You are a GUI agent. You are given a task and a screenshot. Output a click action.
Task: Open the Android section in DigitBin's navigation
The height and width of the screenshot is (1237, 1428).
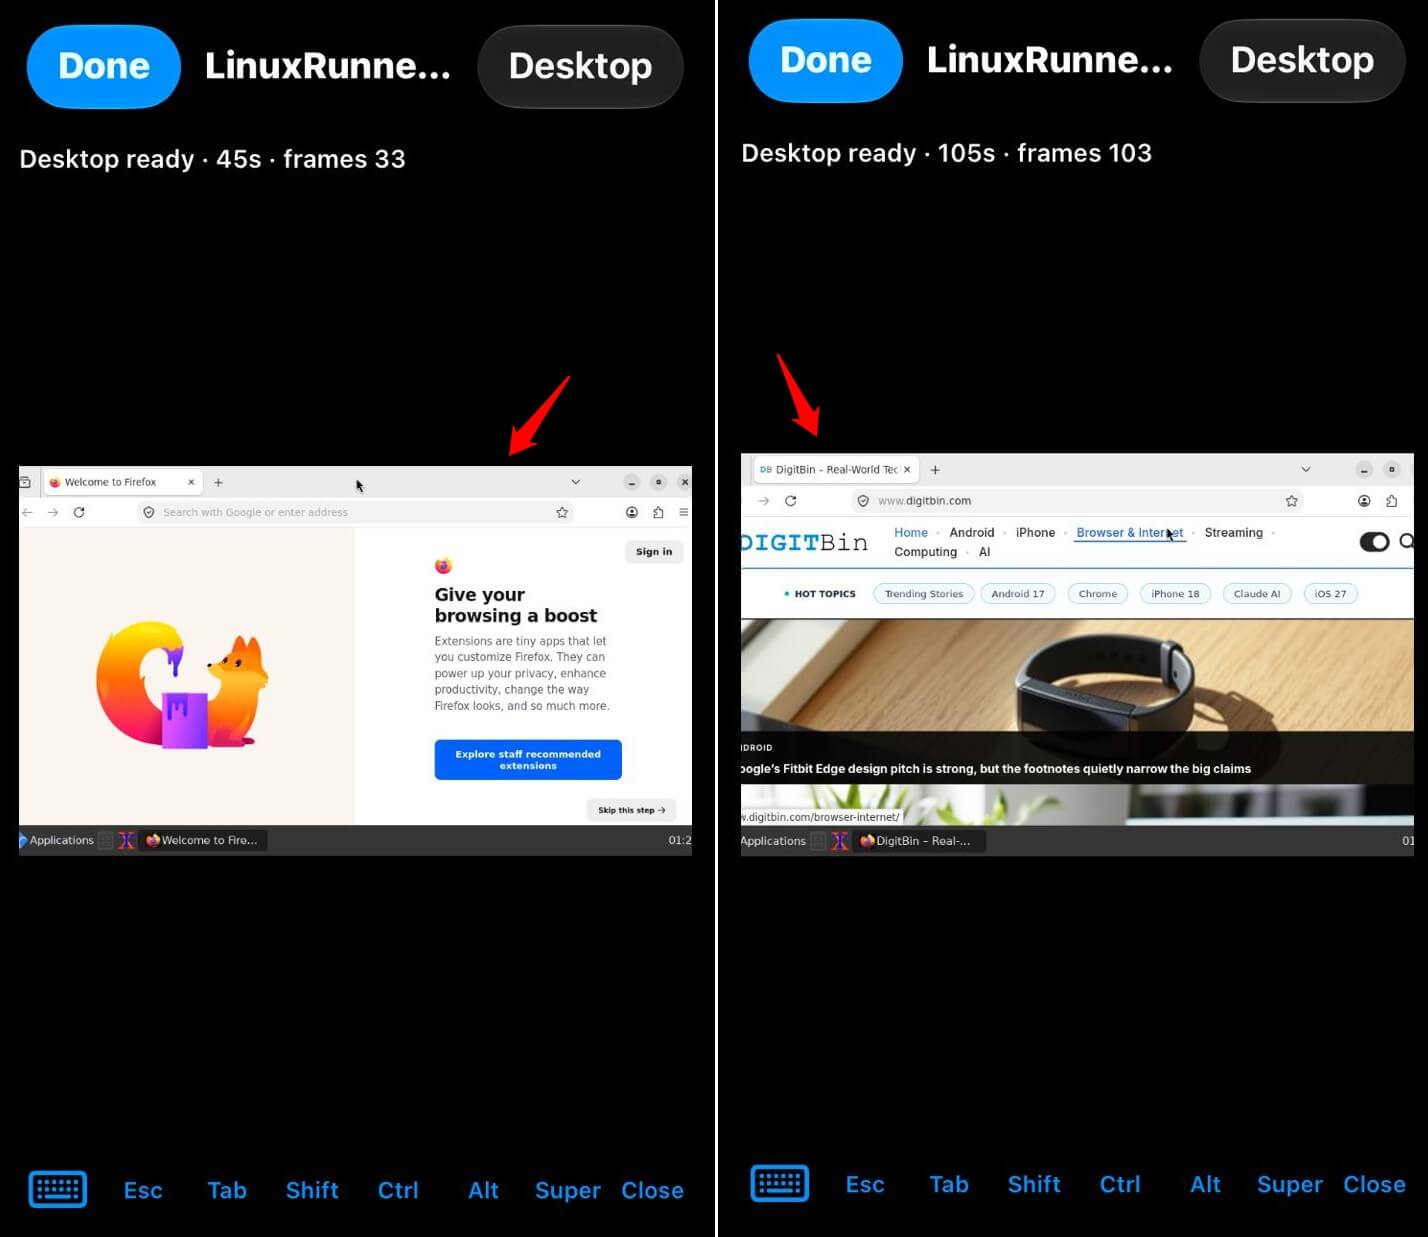point(972,533)
